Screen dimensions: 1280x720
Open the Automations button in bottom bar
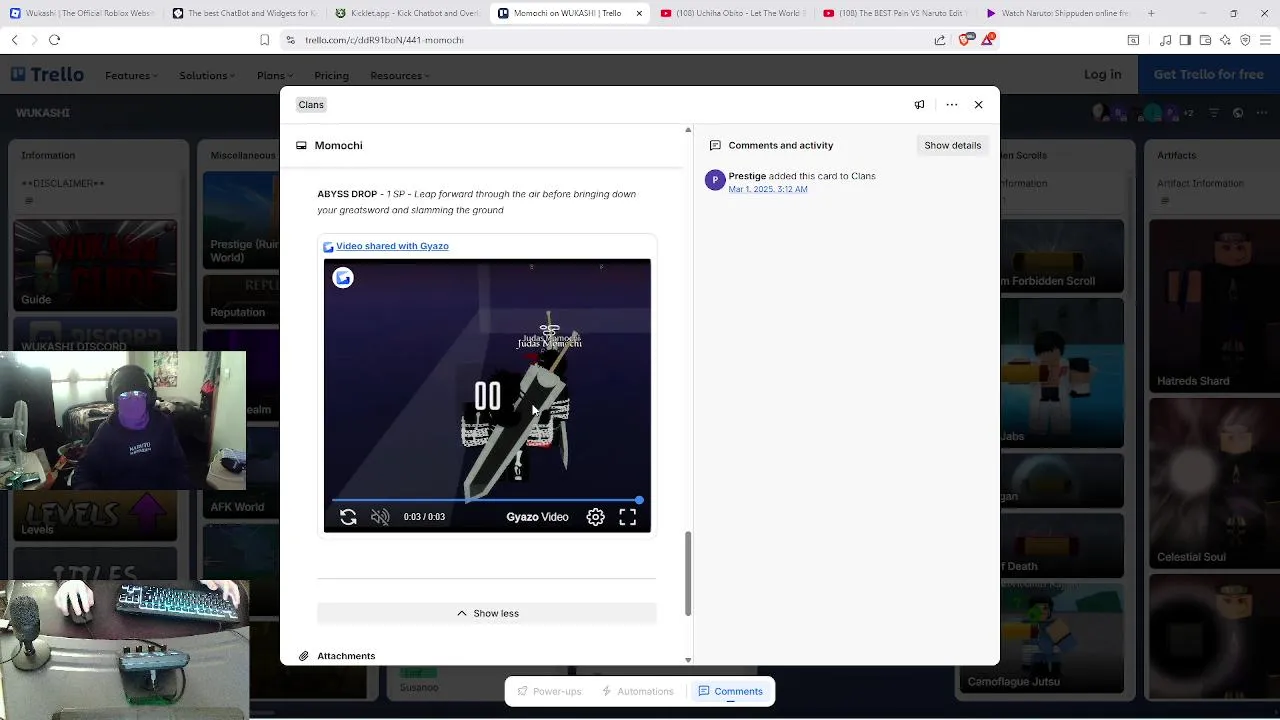[638, 691]
